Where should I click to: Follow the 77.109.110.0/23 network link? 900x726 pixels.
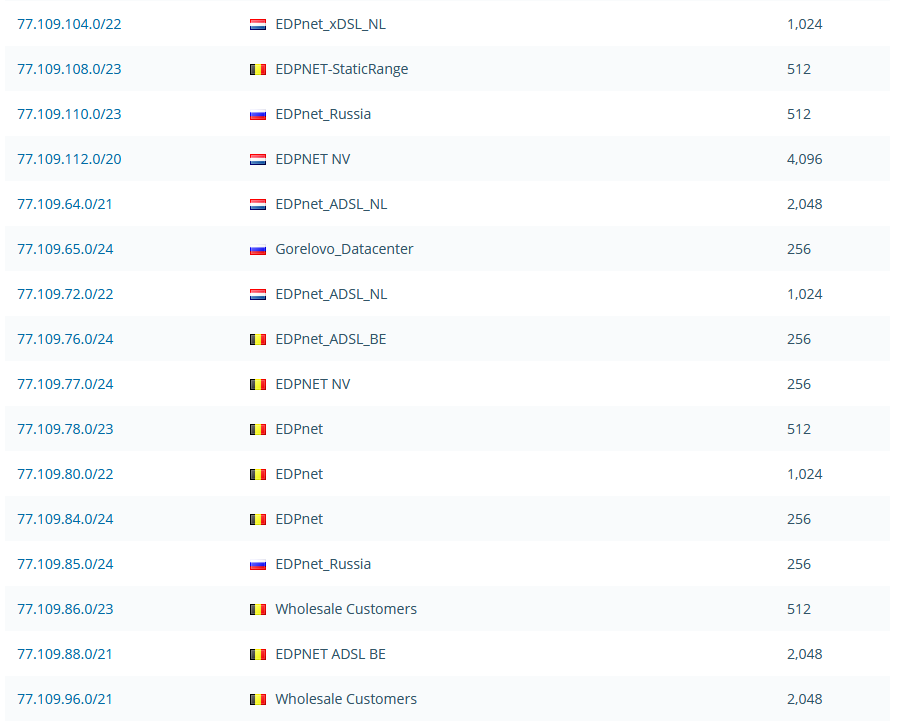[x=69, y=114]
